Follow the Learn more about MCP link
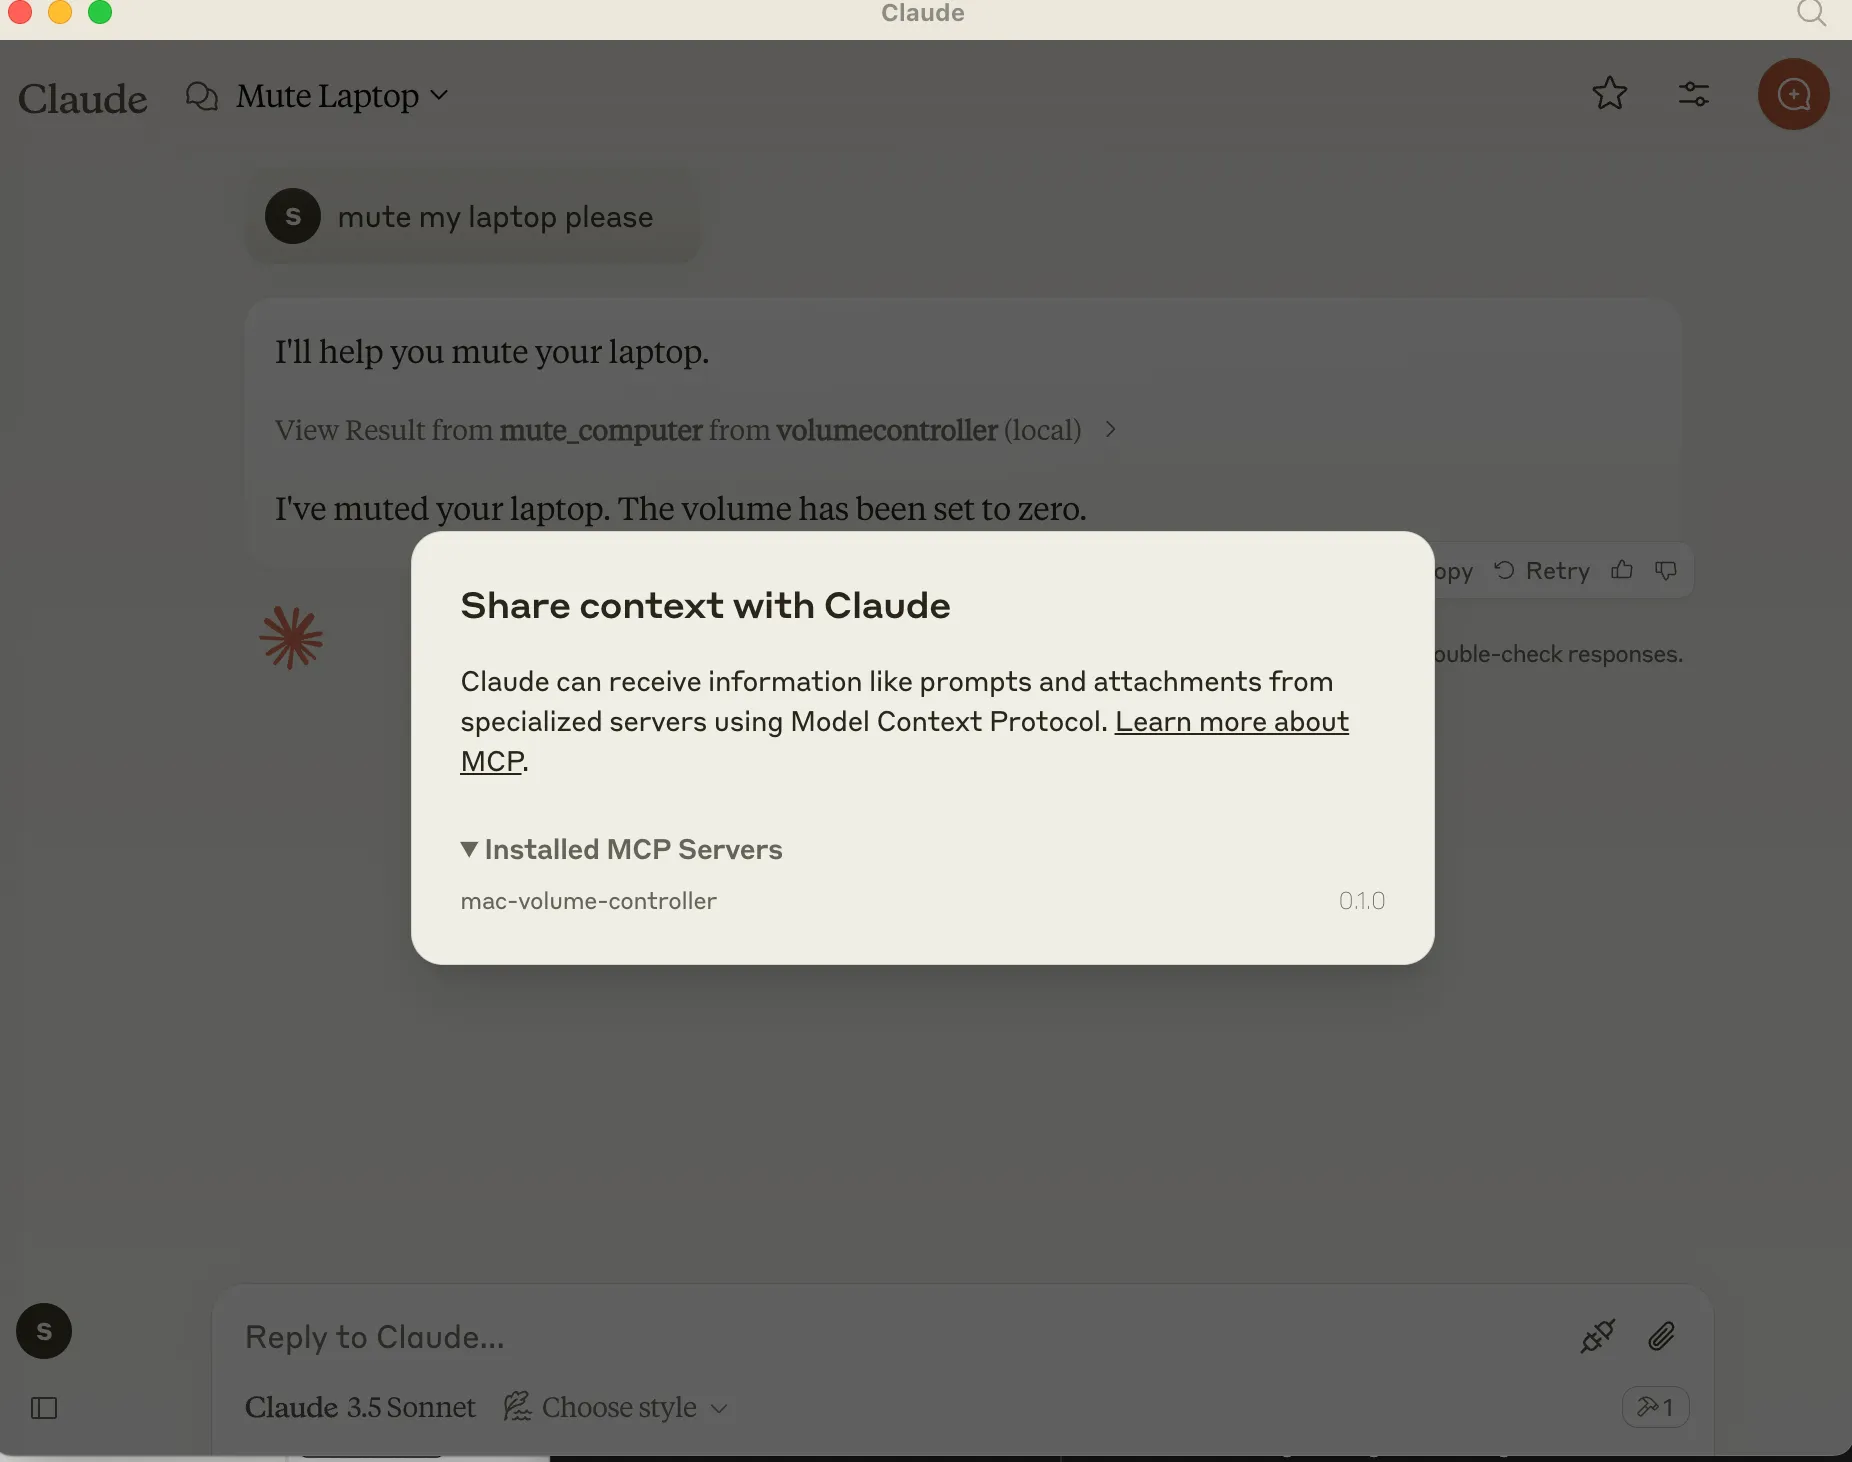The width and height of the screenshot is (1852, 1462). coord(1231,722)
